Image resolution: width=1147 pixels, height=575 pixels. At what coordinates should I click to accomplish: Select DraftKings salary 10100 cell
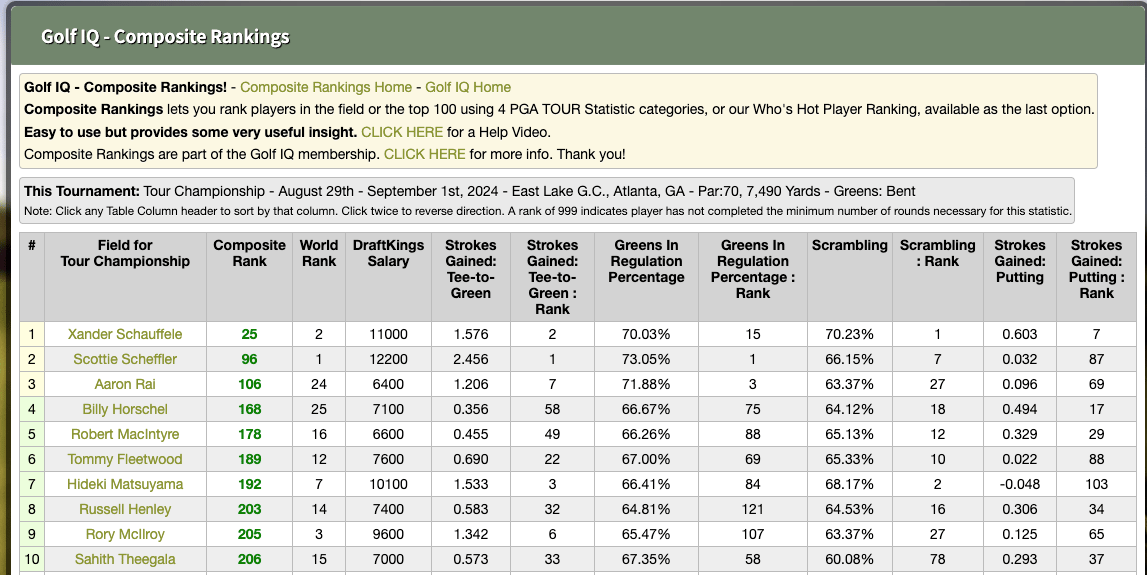[x=388, y=484]
